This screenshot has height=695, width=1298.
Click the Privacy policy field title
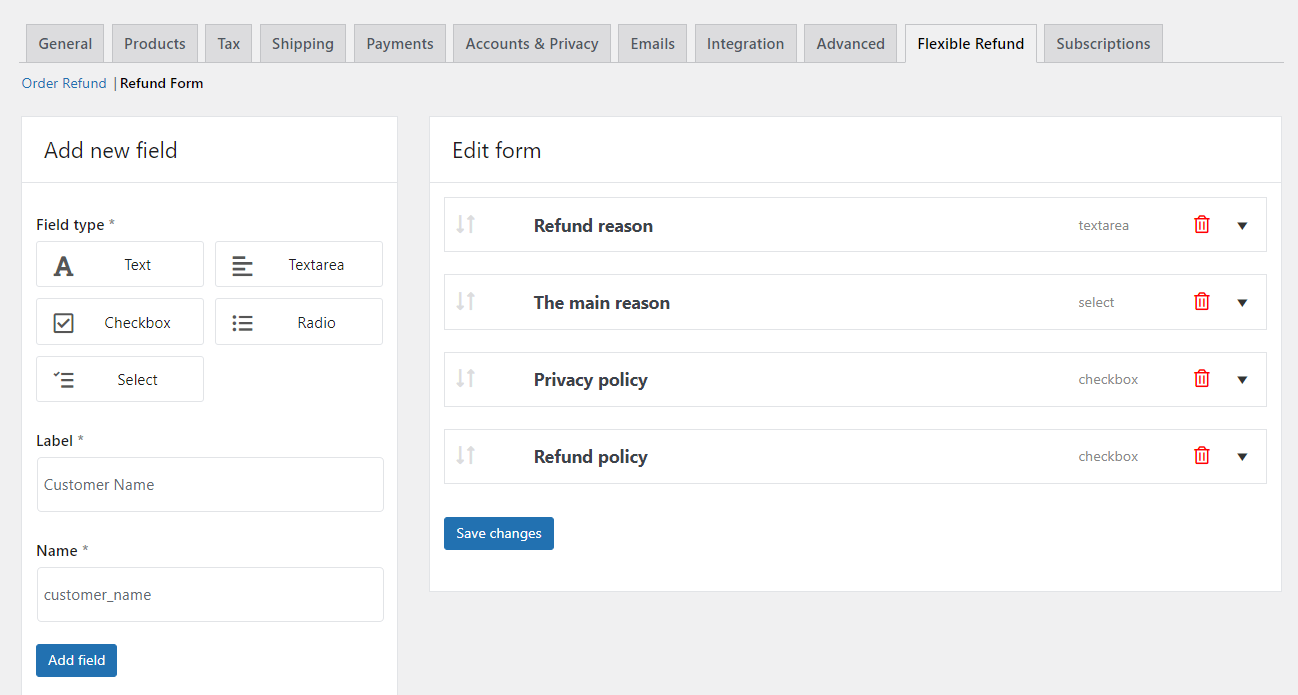(x=591, y=380)
